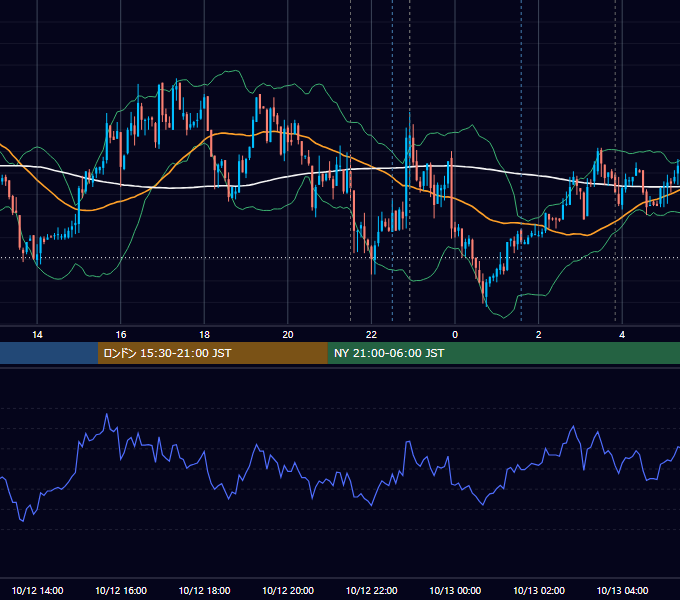Image resolution: width=680 pixels, height=600 pixels.
Task: Click the 0 hour axis label
Action: (455, 335)
